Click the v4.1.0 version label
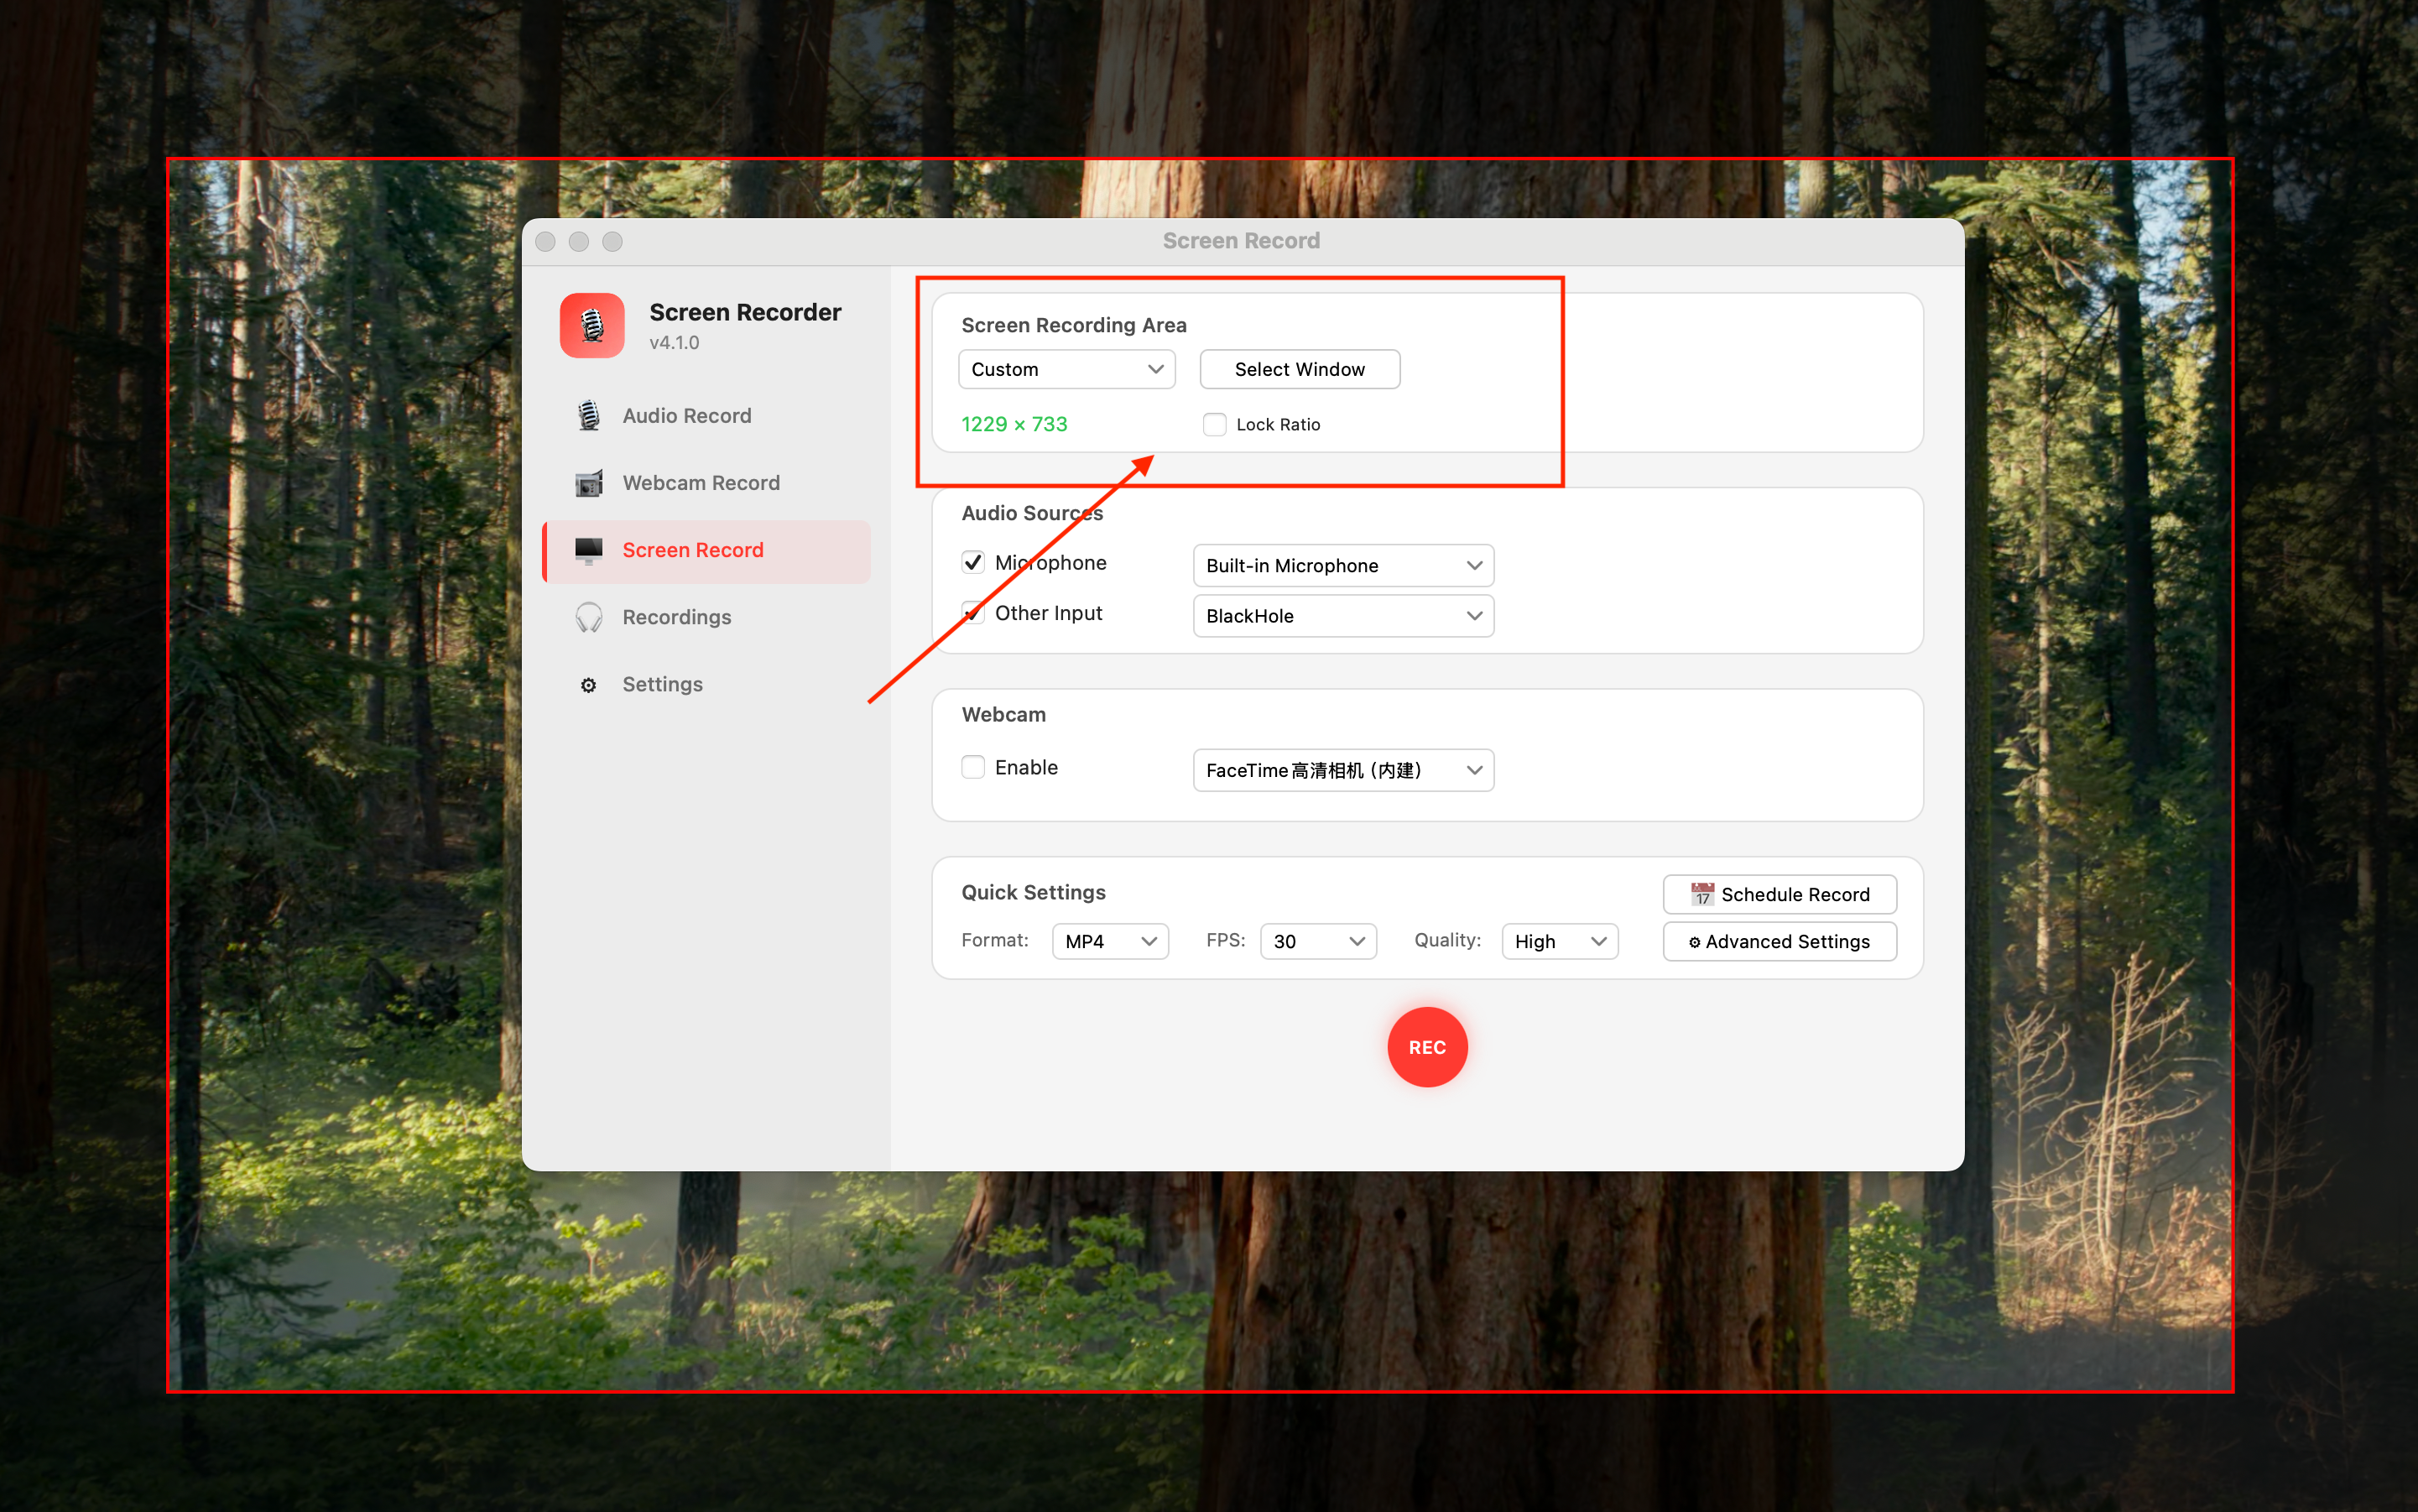2418x1512 pixels. 674,342
